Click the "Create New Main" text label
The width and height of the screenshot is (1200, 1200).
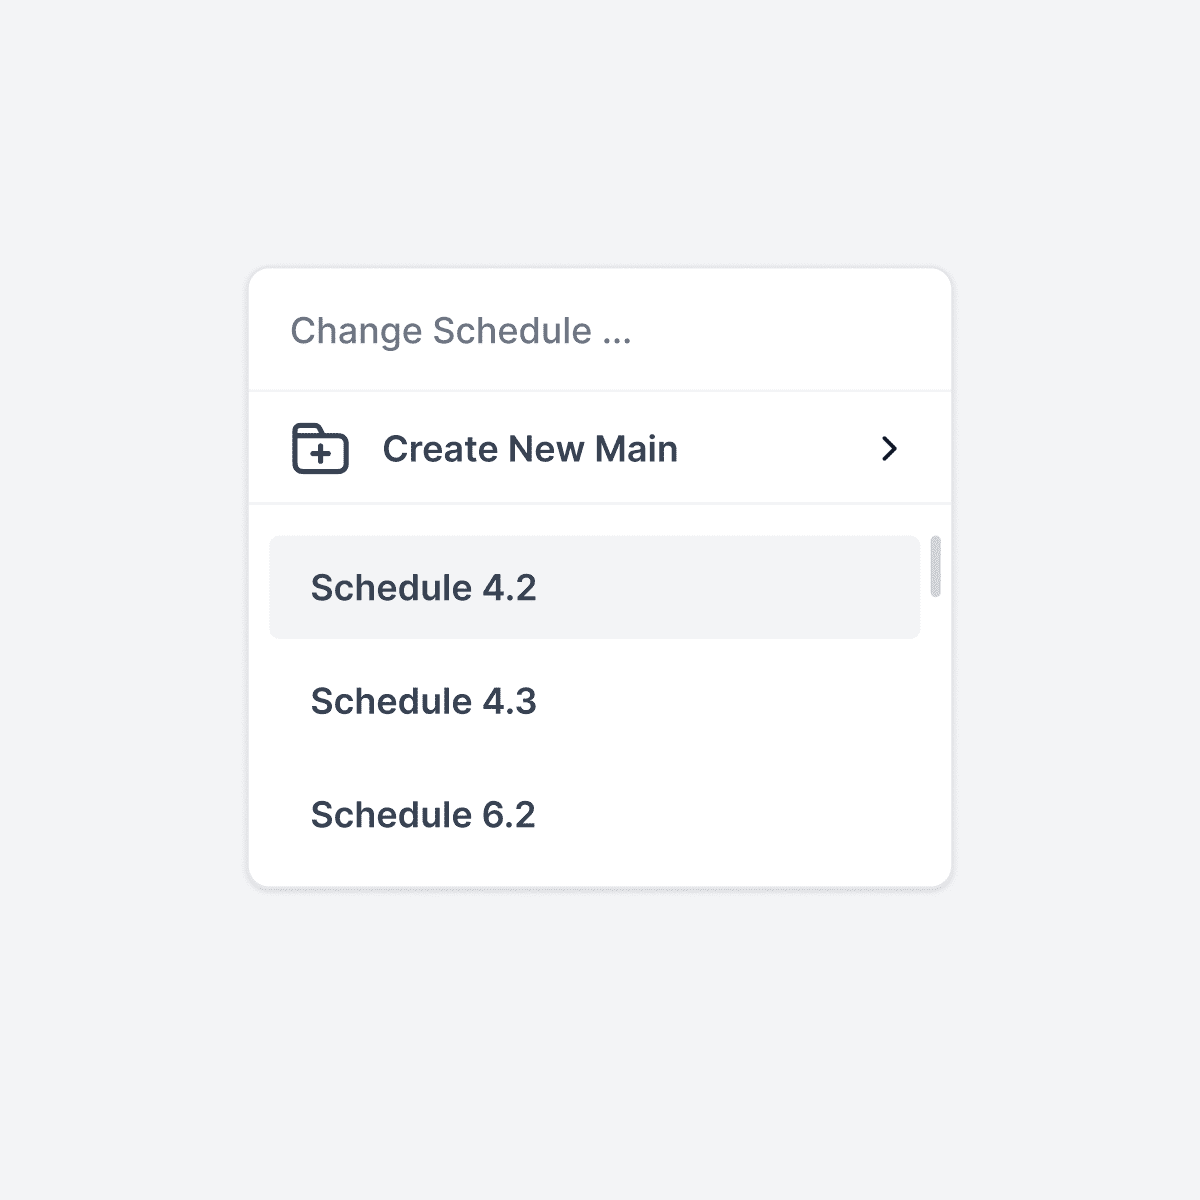click(x=530, y=449)
